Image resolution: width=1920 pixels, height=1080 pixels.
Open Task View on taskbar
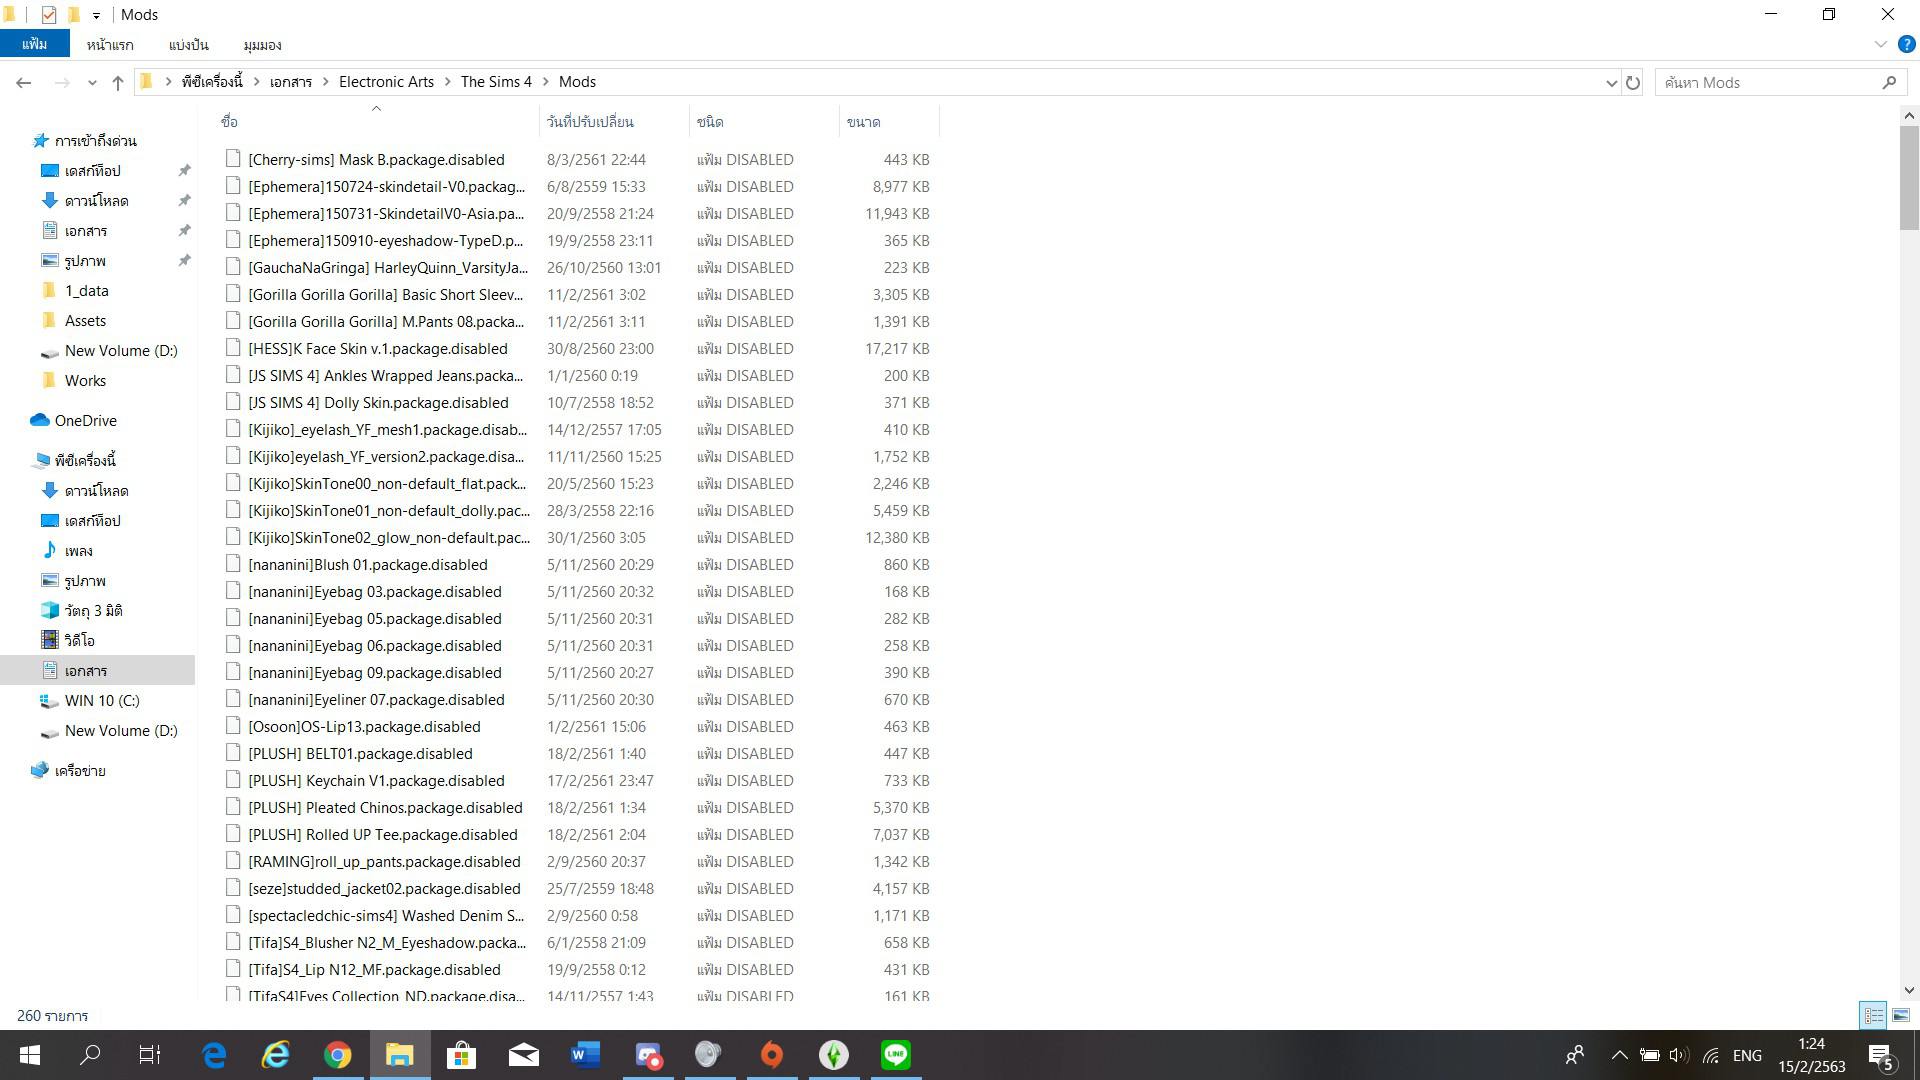[150, 1055]
